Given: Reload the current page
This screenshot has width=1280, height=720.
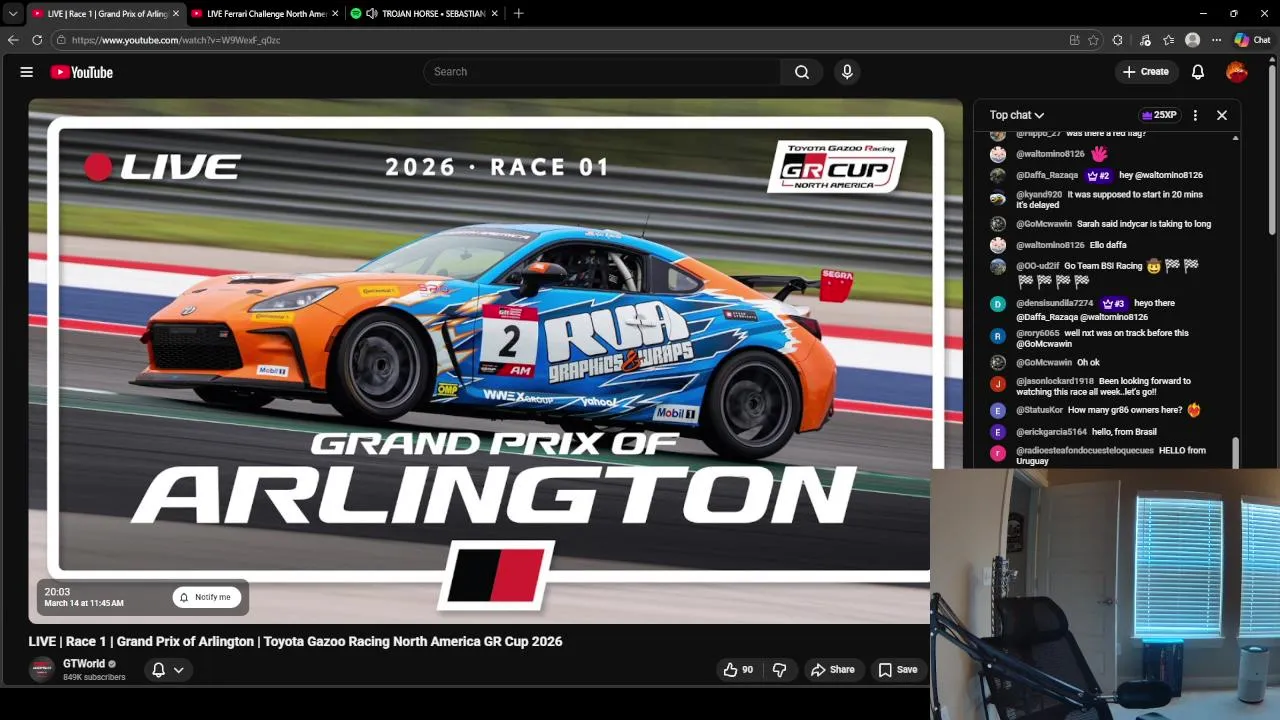Looking at the screenshot, I should point(37,40).
